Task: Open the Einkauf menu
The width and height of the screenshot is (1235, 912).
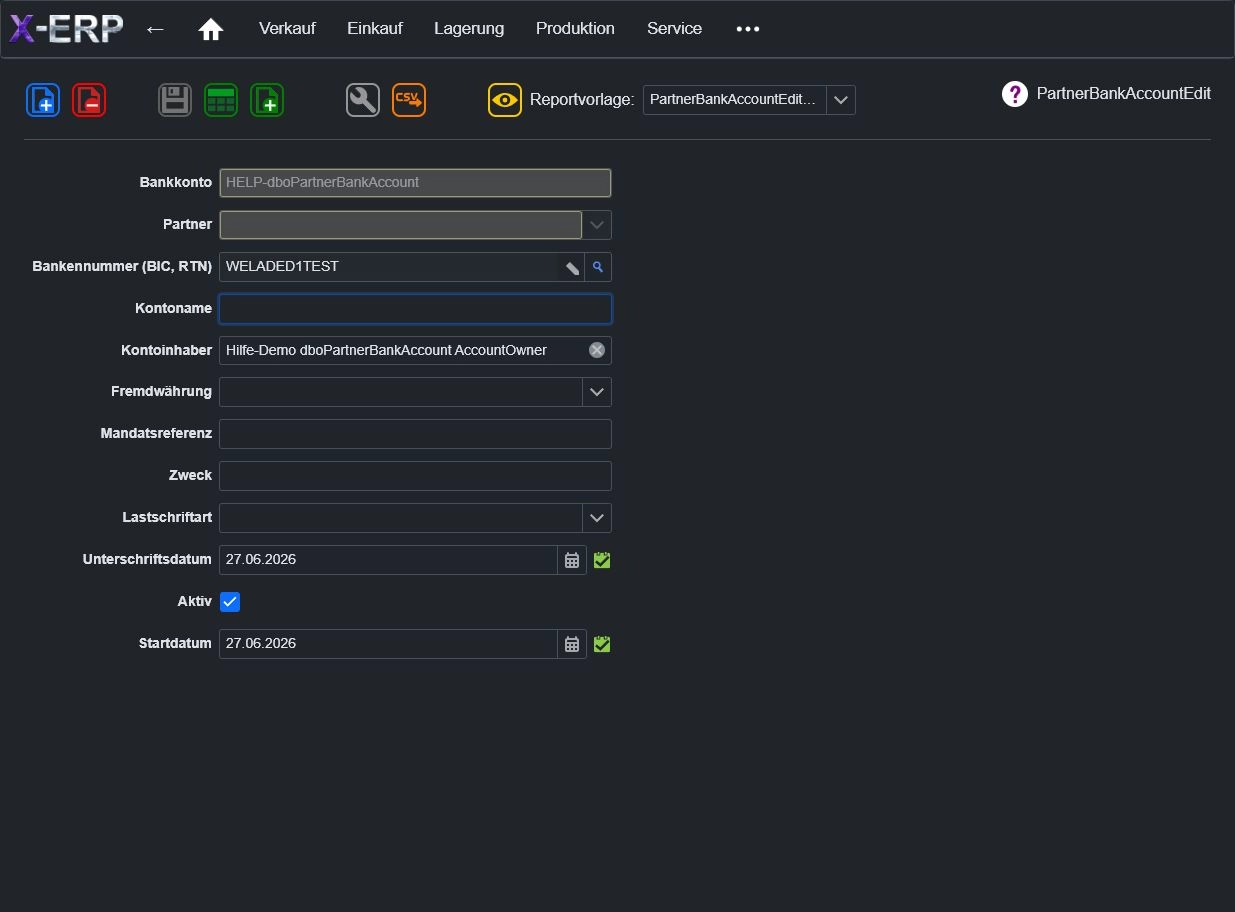Action: point(375,29)
